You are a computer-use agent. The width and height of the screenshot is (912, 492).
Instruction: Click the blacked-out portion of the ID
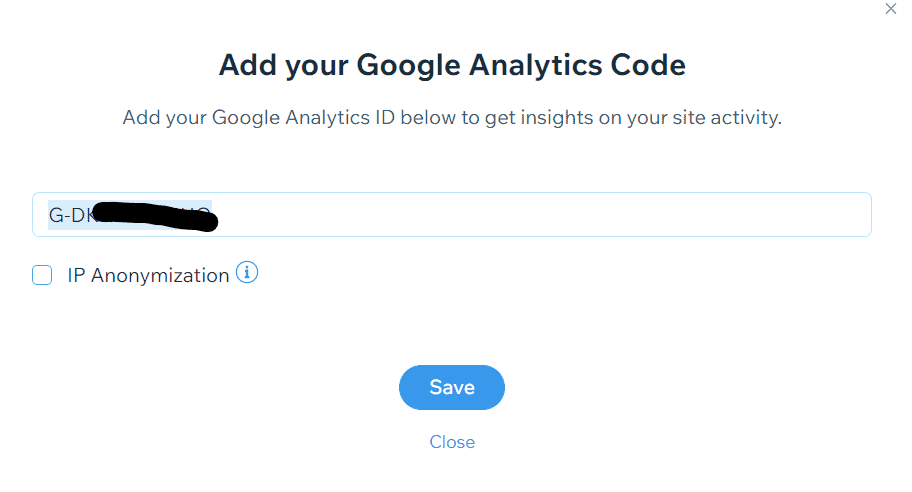tap(155, 216)
